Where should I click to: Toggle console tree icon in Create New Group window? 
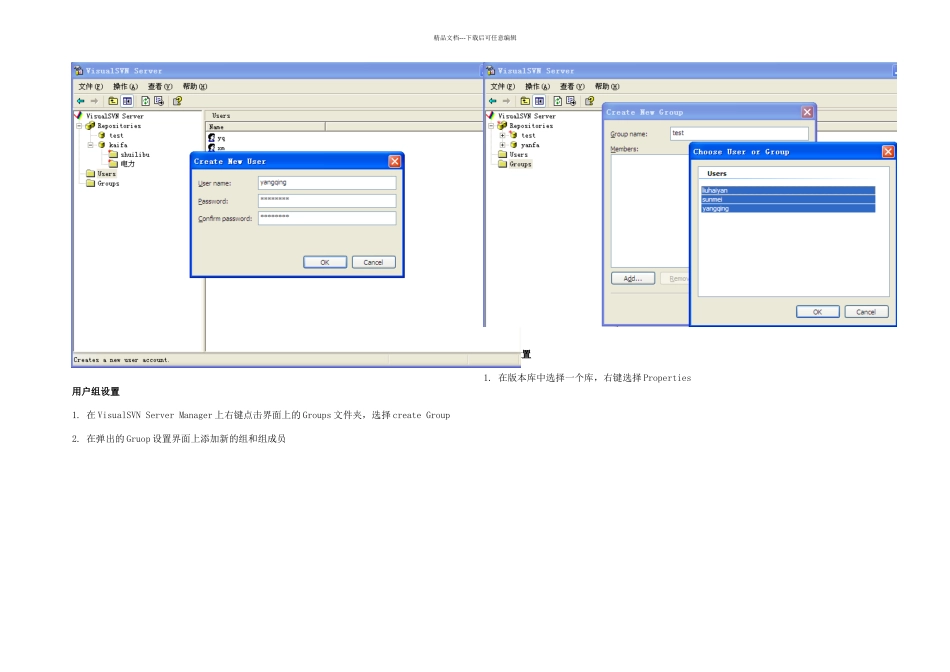coord(539,101)
